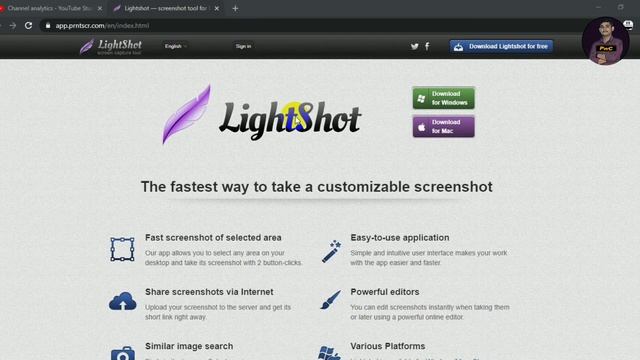Open the Sign in link
The width and height of the screenshot is (640, 360).
(x=243, y=46)
